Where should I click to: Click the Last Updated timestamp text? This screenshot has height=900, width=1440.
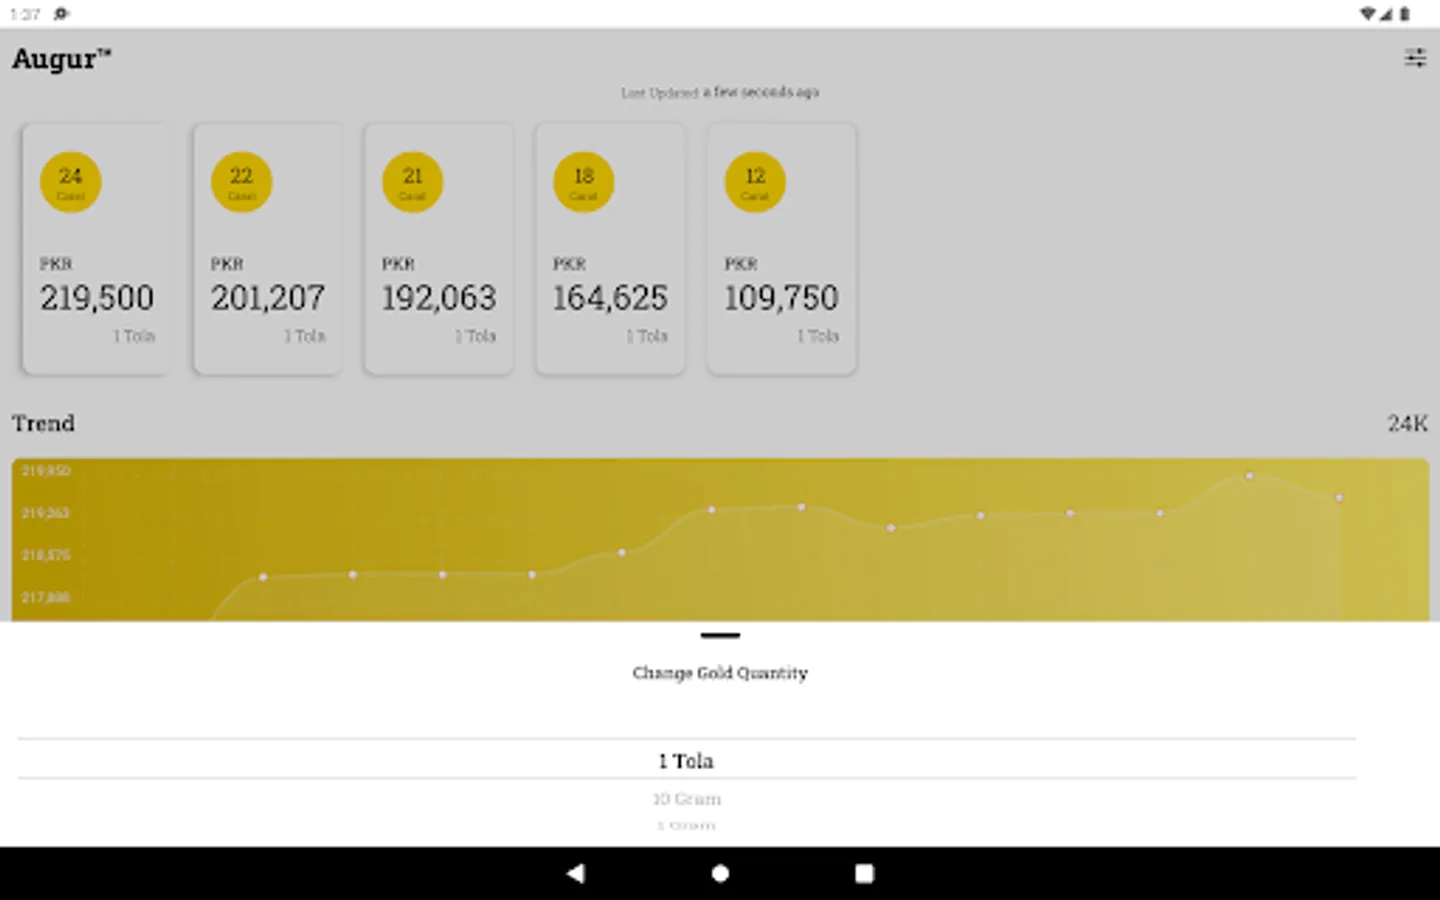(720, 92)
